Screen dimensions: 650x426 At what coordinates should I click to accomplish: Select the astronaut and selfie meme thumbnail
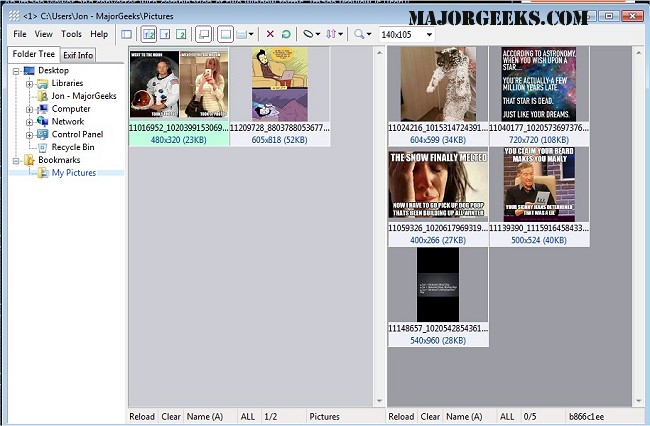point(179,85)
